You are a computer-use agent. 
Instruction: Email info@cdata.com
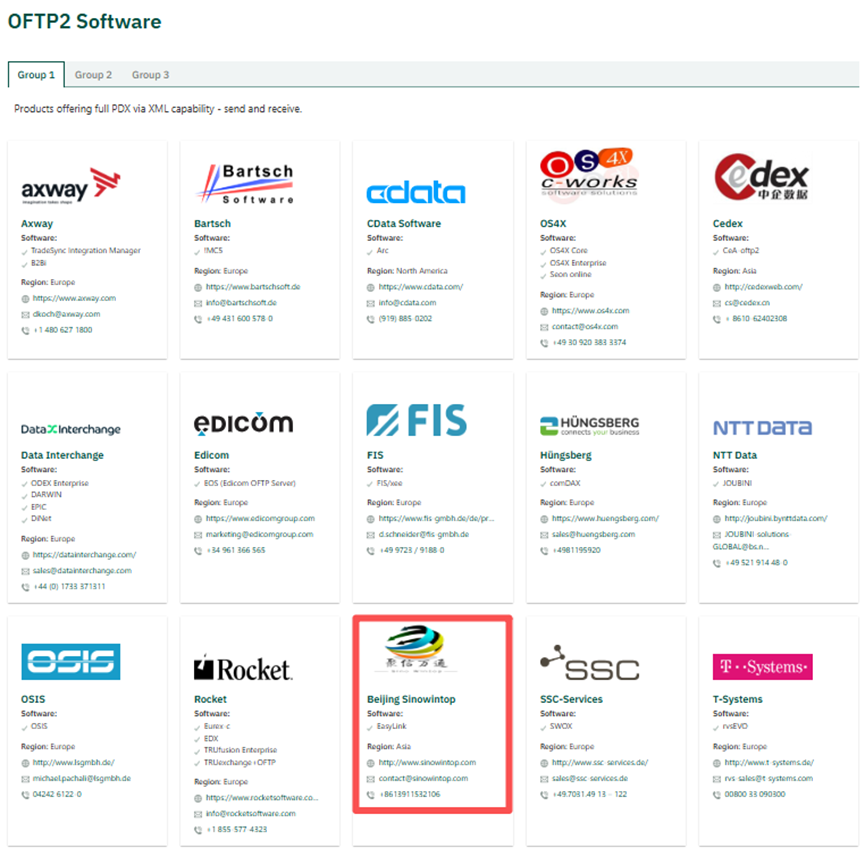pos(407,302)
